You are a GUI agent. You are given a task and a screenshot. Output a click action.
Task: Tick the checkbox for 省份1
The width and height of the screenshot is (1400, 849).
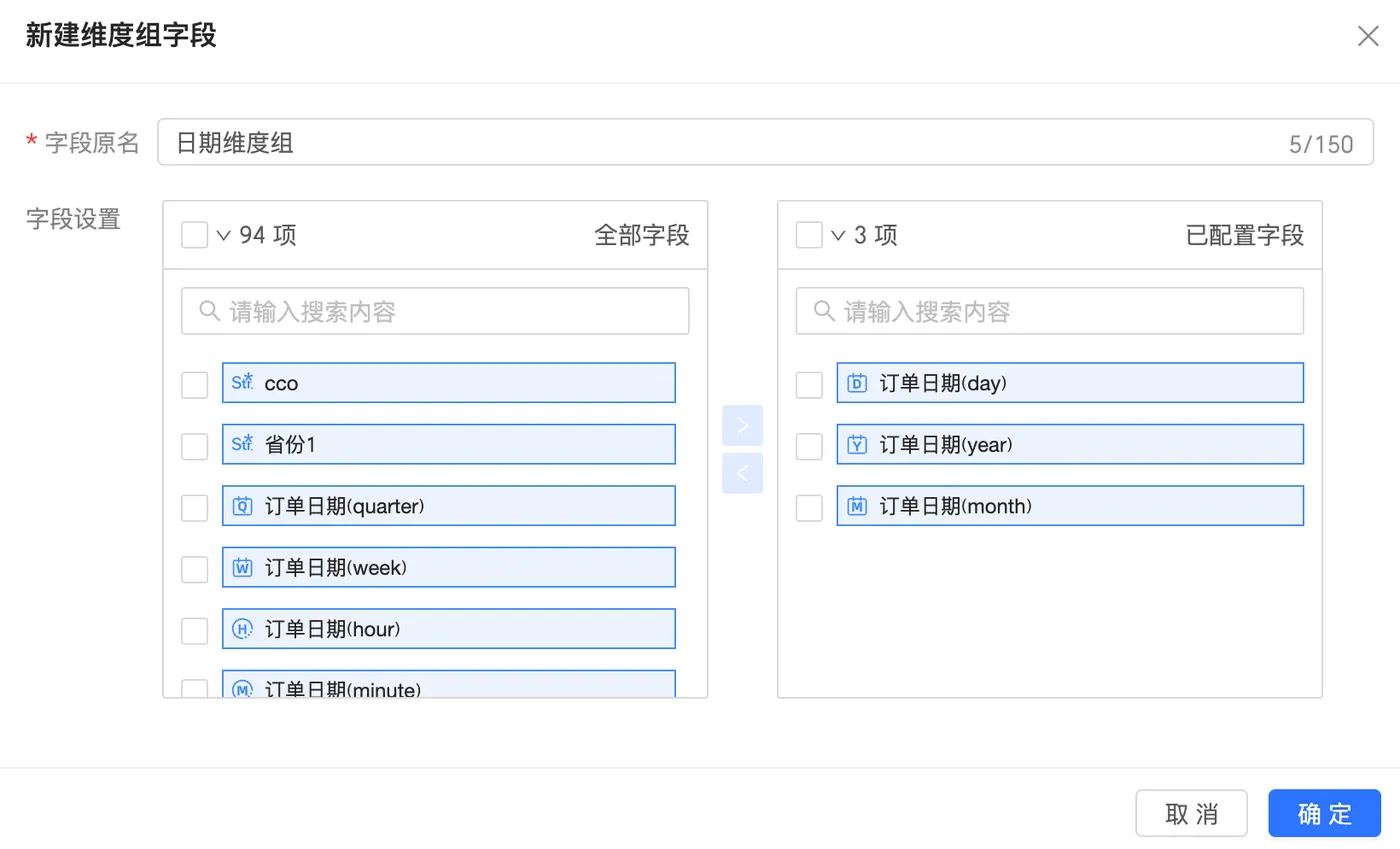point(195,446)
